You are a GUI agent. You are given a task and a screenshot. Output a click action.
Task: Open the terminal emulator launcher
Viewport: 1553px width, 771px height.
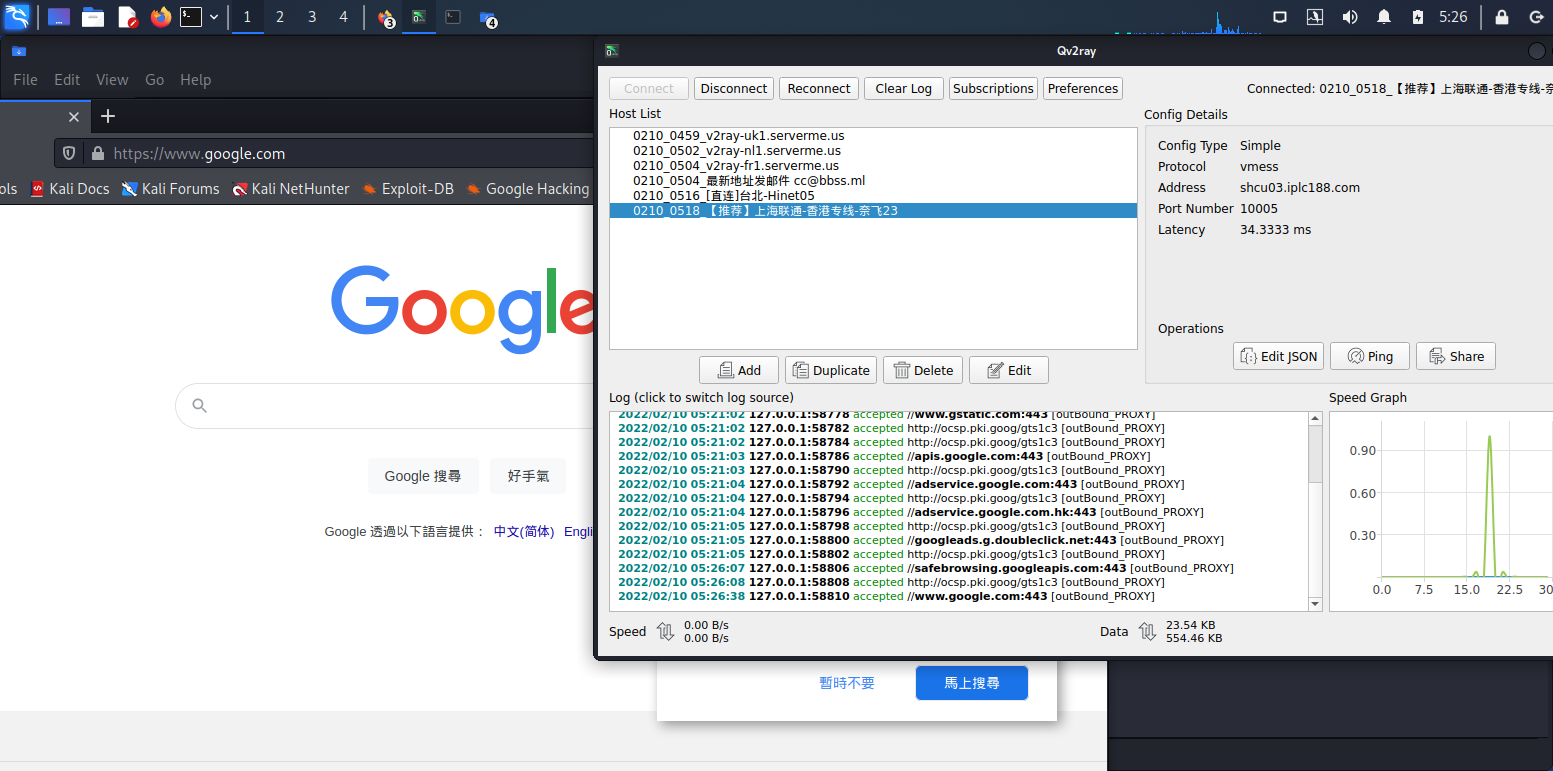coord(191,17)
